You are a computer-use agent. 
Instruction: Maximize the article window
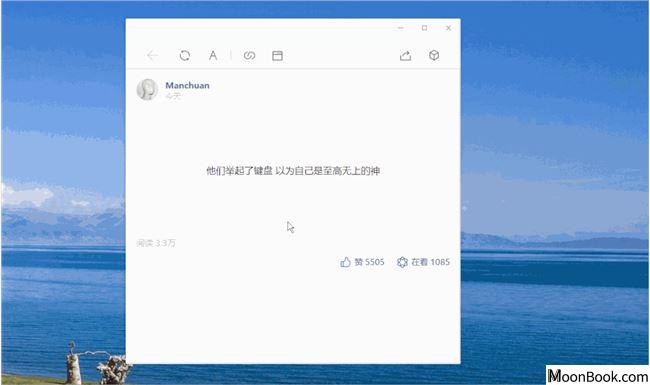point(424,28)
